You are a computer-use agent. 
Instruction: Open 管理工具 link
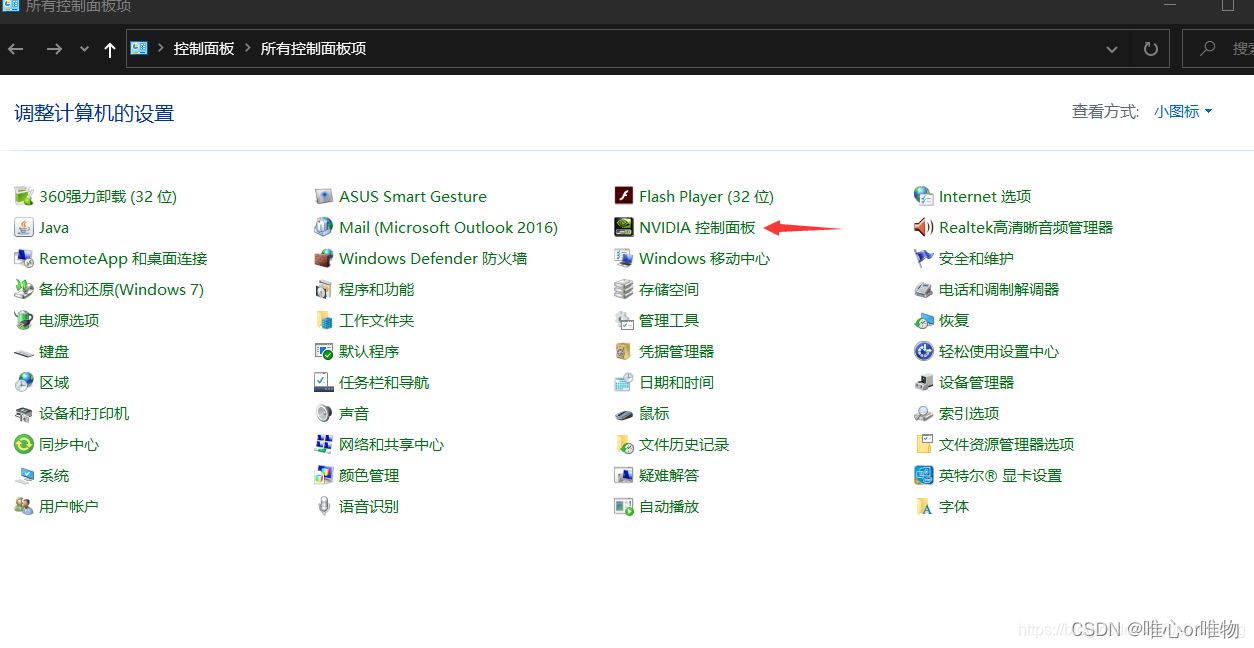coord(669,320)
